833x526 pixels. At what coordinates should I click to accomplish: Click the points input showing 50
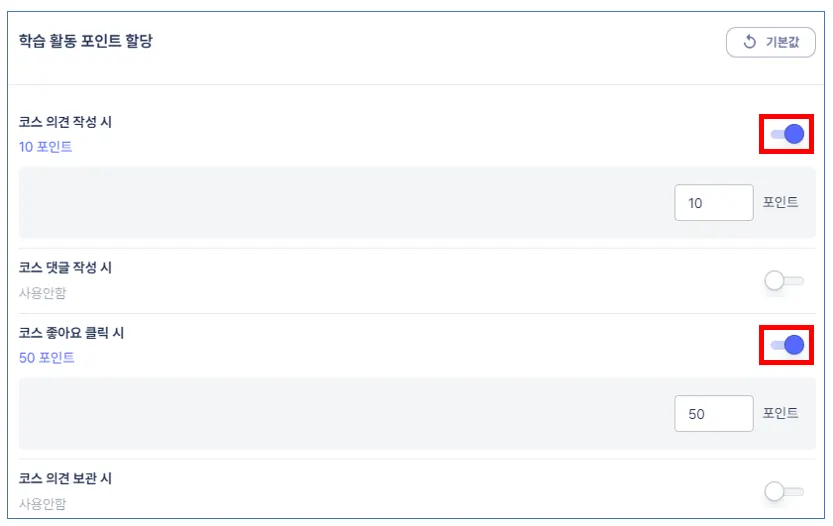(713, 413)
